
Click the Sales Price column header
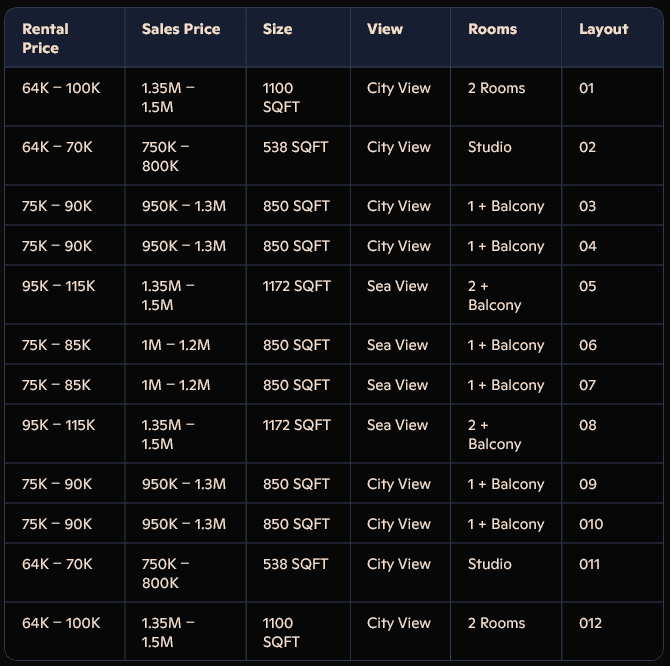181,29
